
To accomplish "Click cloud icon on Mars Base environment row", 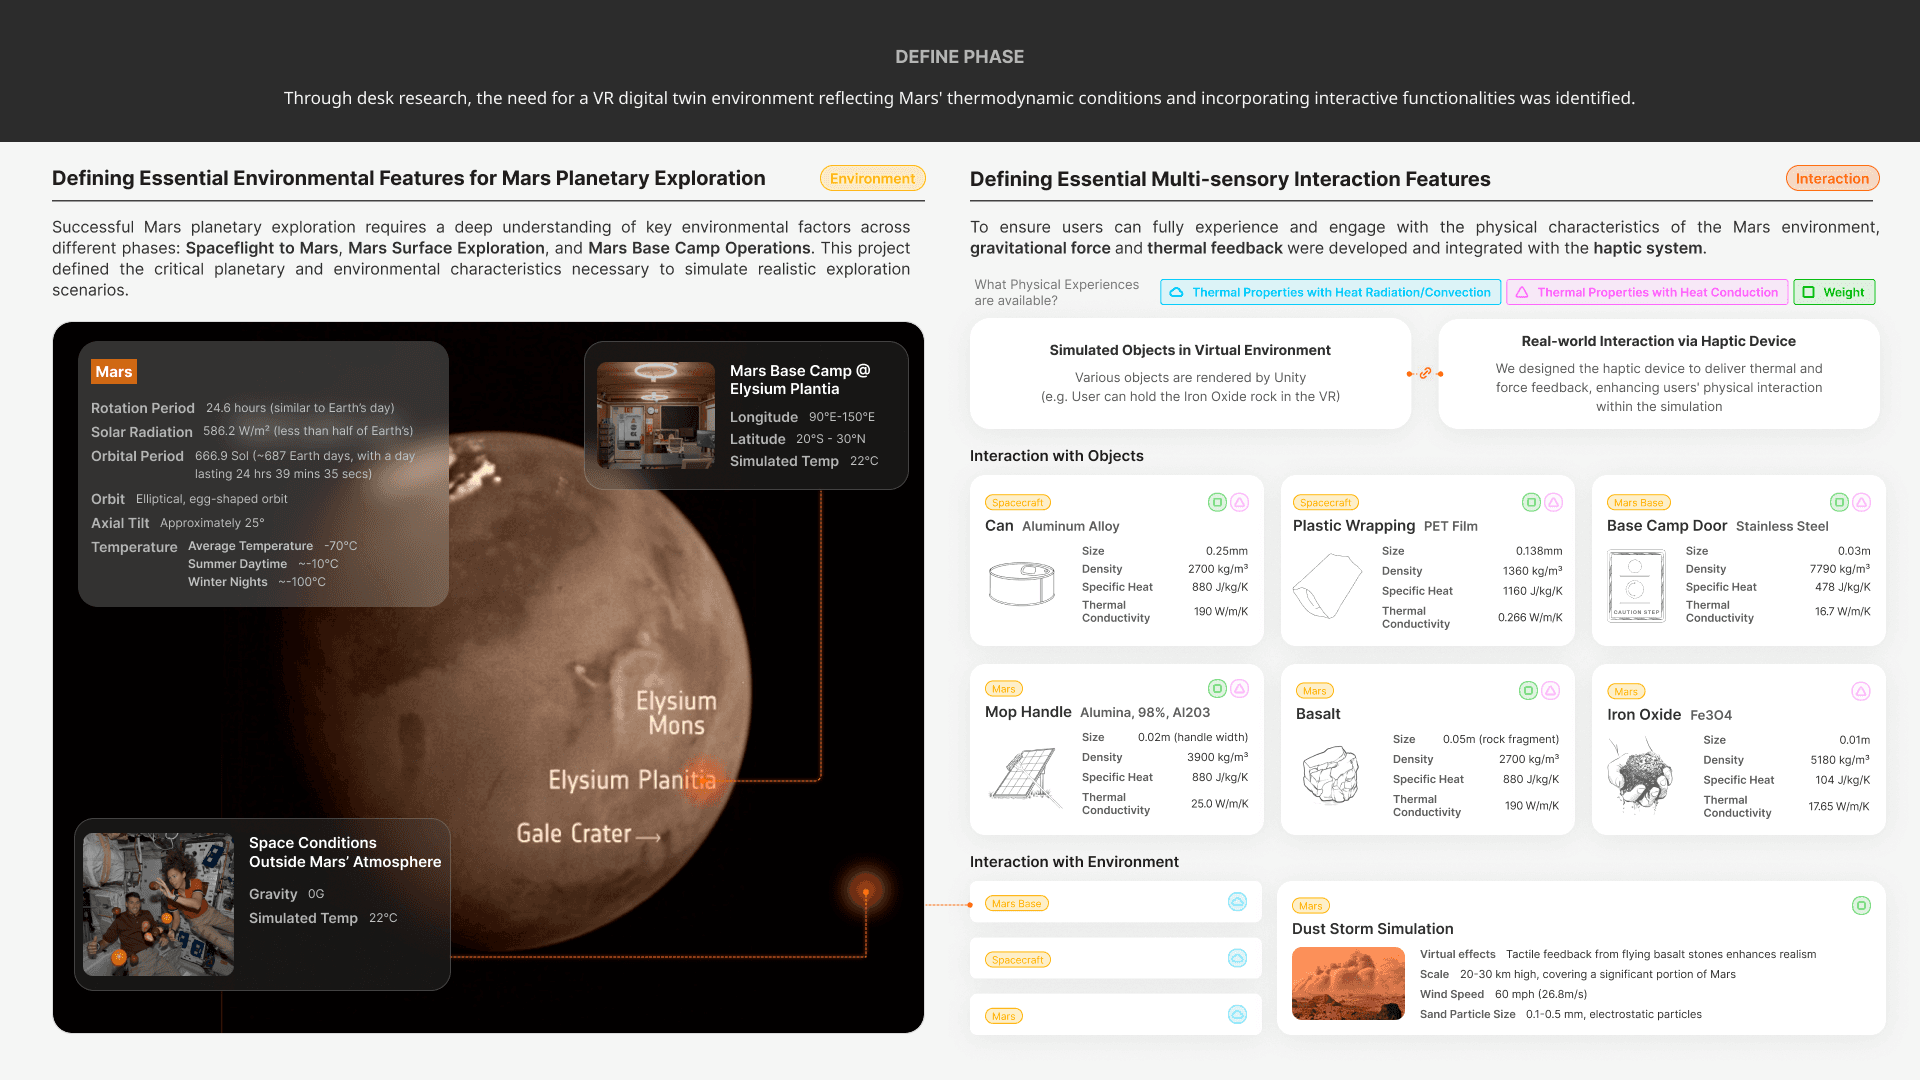I will coord(1237,902).
